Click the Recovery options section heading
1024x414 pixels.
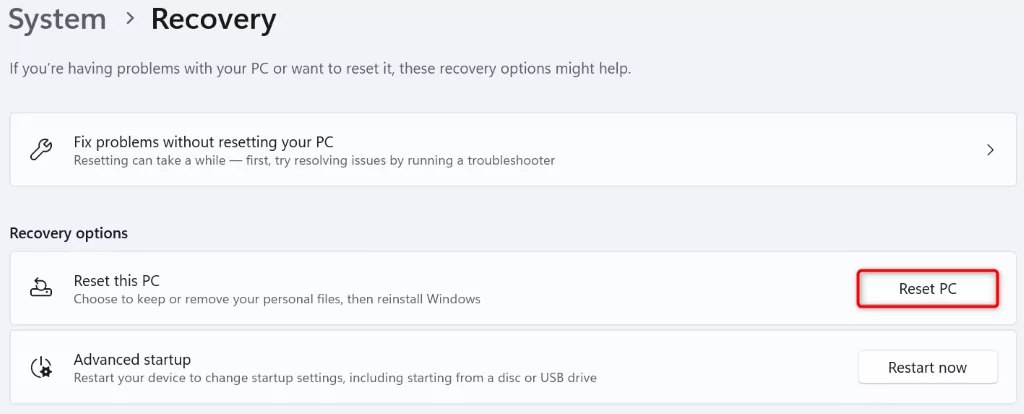click(69, 233)
